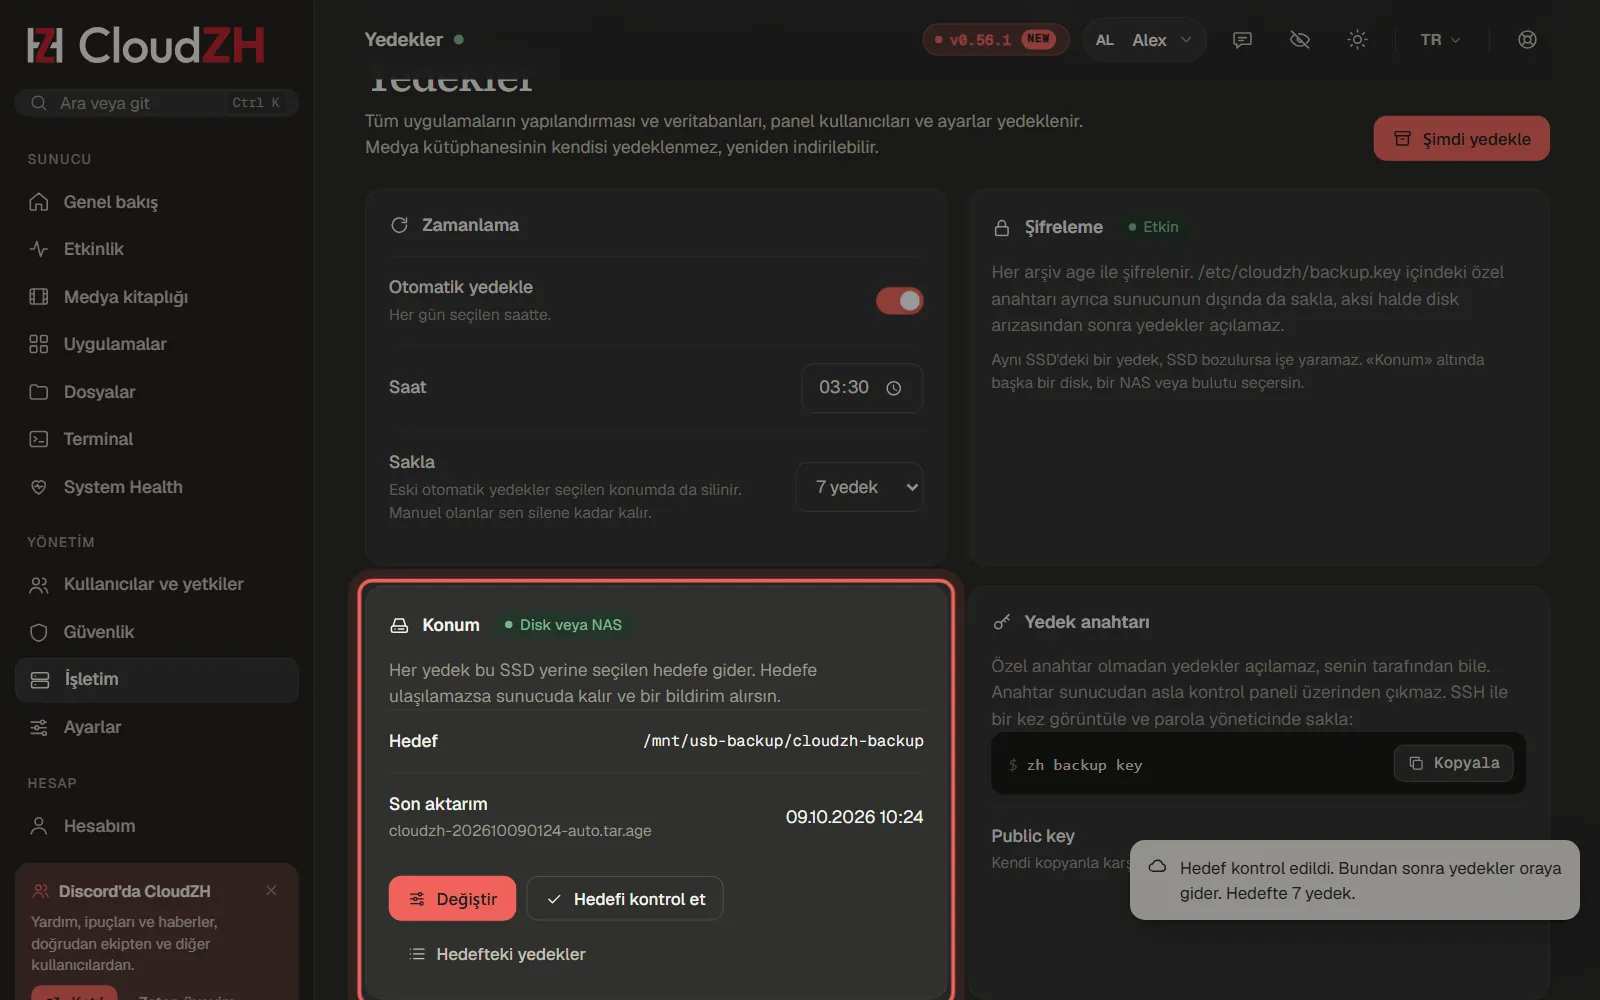Screen dimensions: 1600x1000
Task: Open the TR language dropdown
Action: (x=1440, y=40)
